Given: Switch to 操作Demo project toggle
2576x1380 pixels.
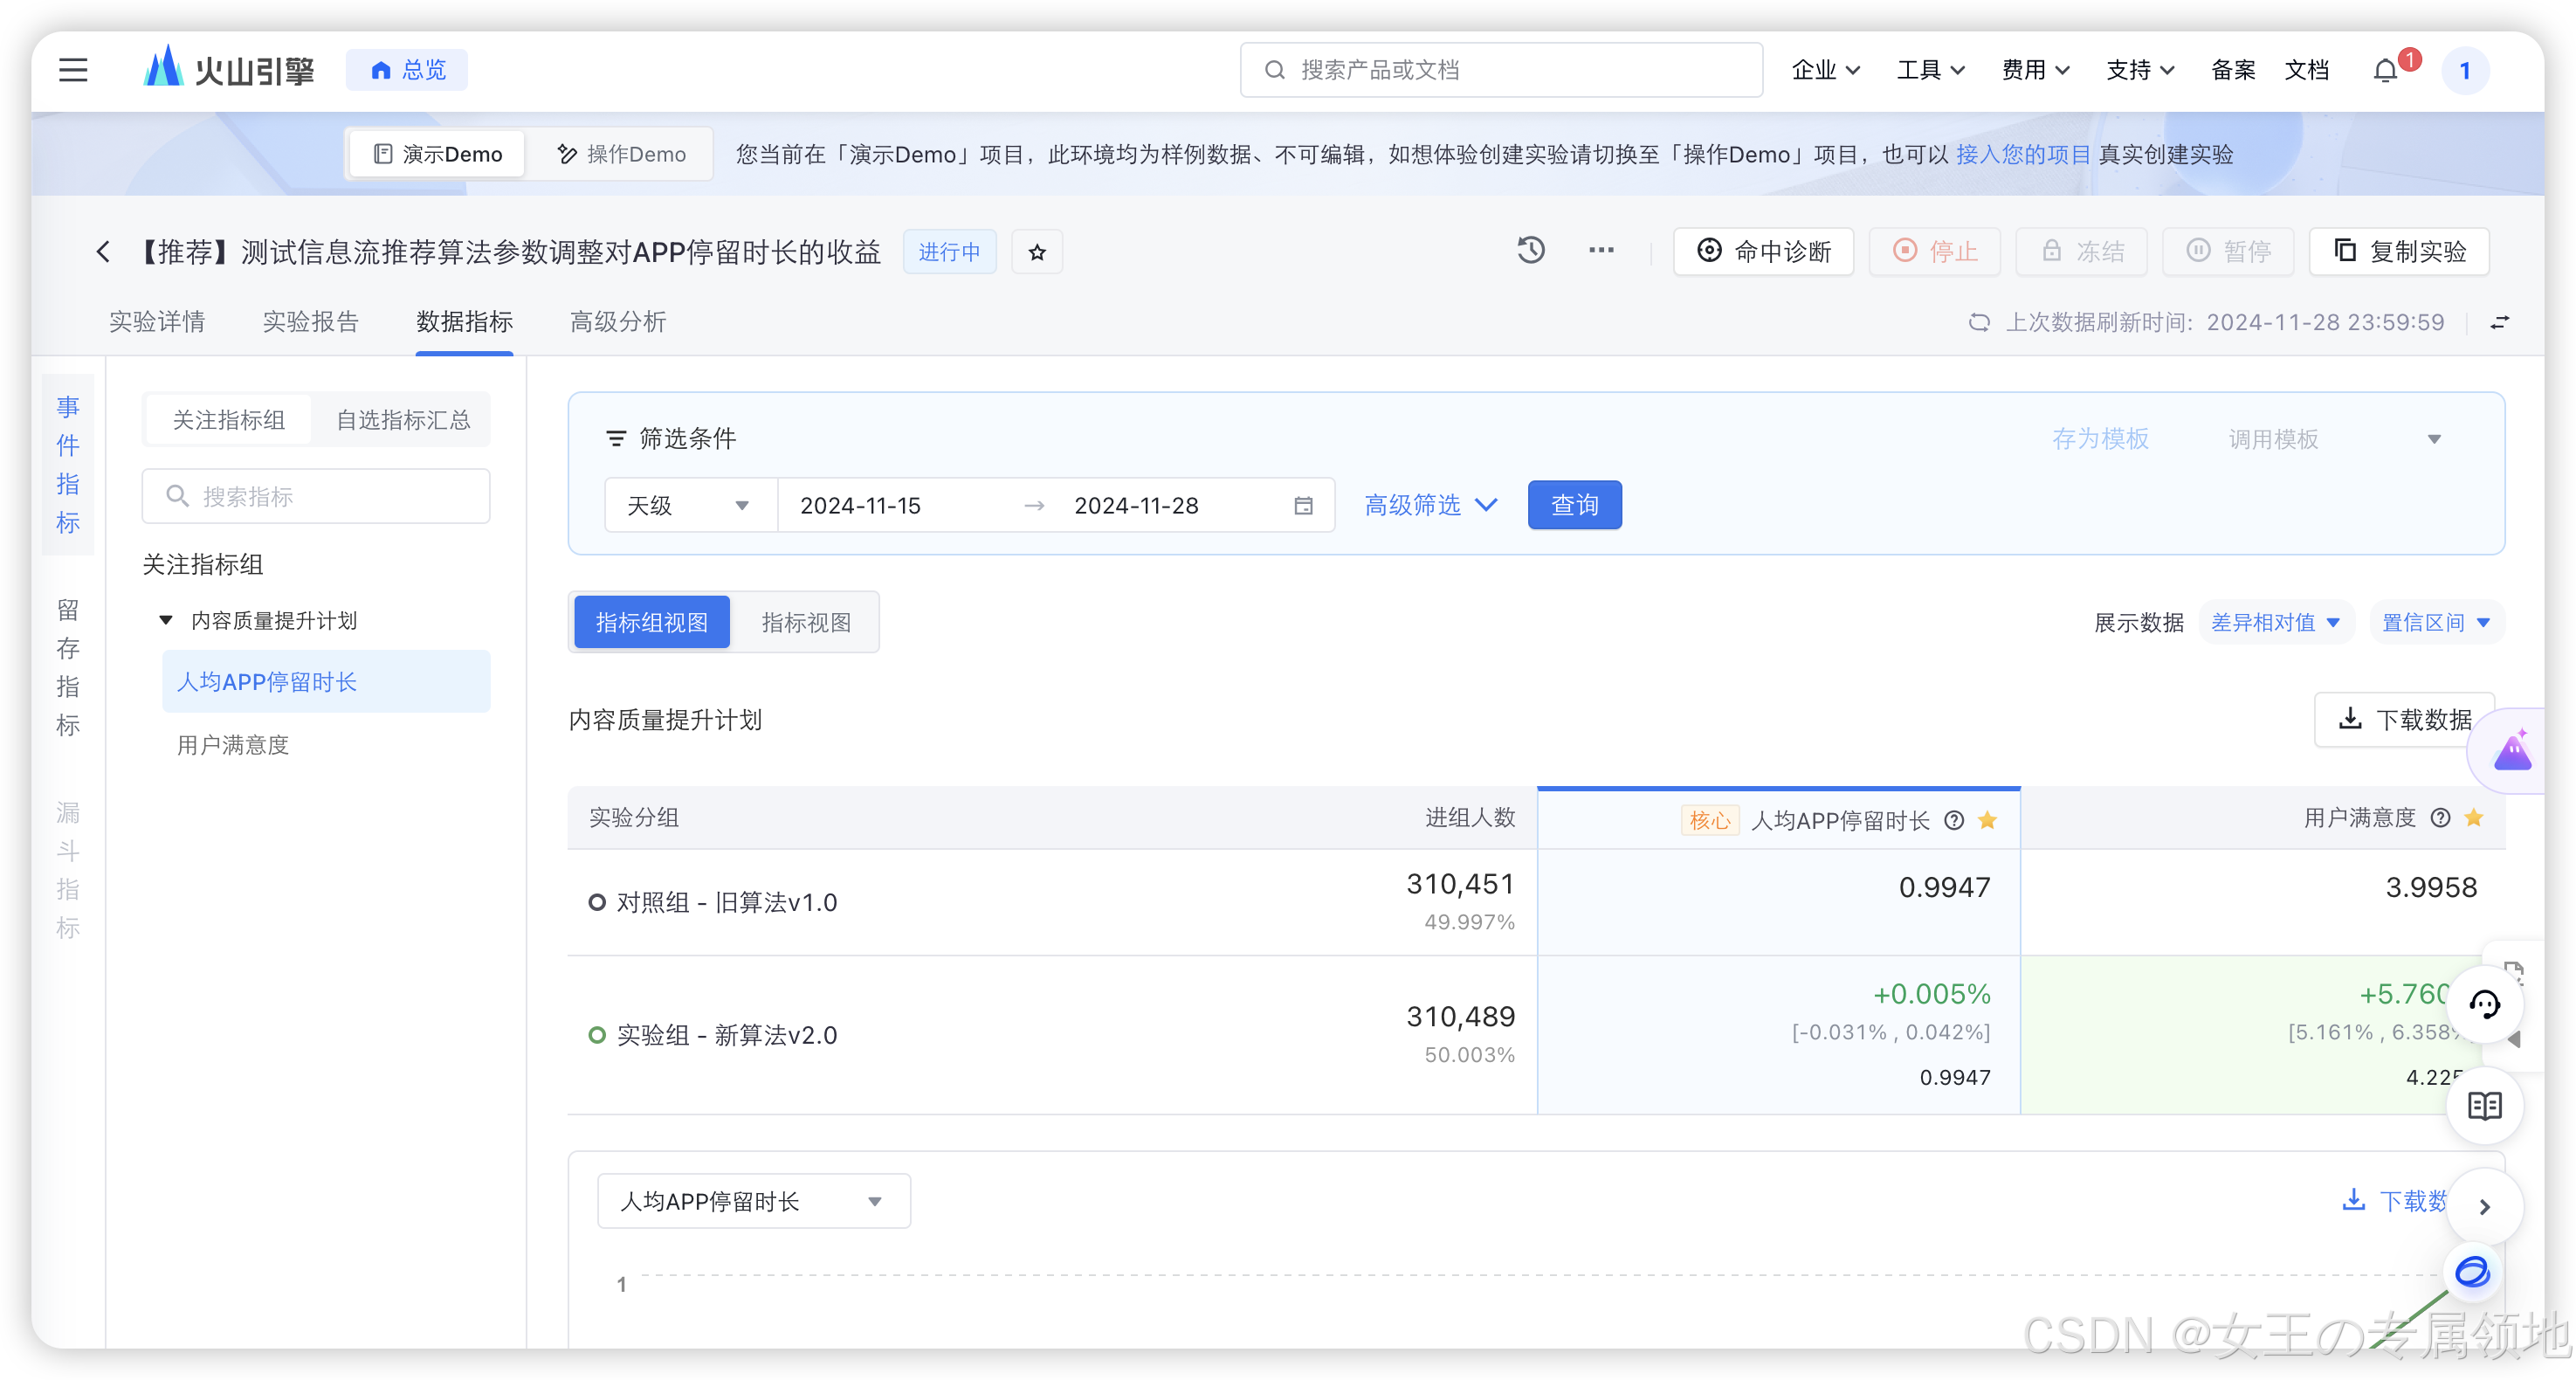Looking at the screenshot, I should (x=621, y=154).
